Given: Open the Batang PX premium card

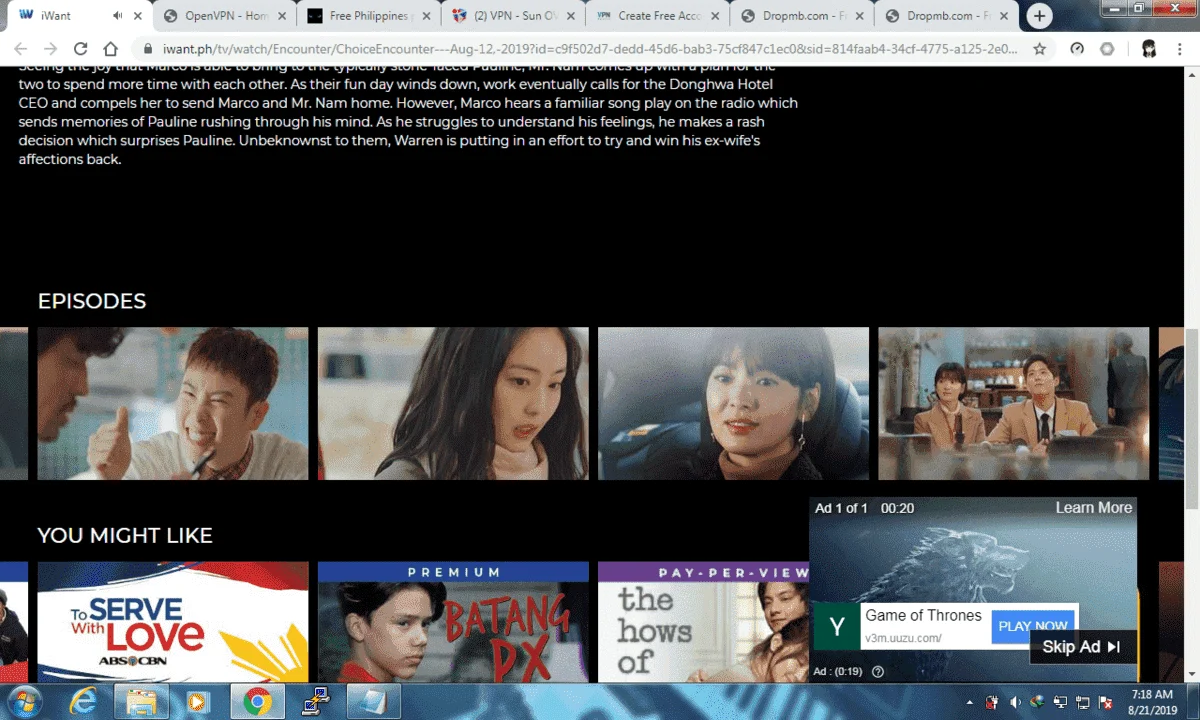Looking at the screenshot, I should pos(453,622).
